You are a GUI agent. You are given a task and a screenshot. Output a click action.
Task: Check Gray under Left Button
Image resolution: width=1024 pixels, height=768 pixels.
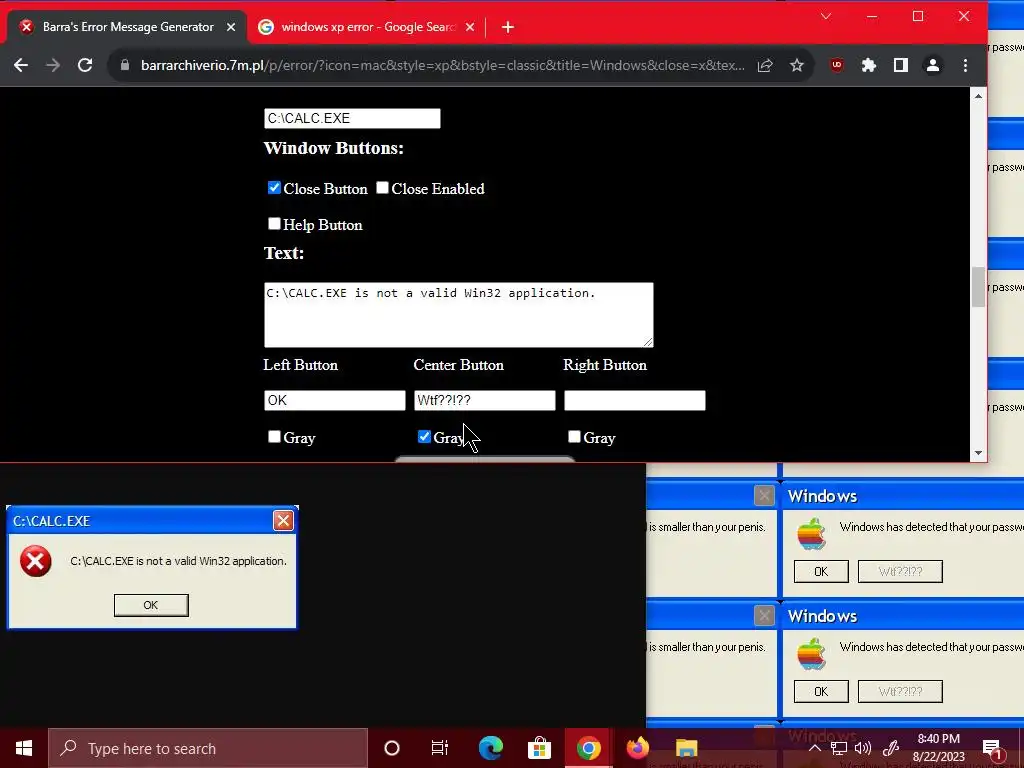pos(274,437)
